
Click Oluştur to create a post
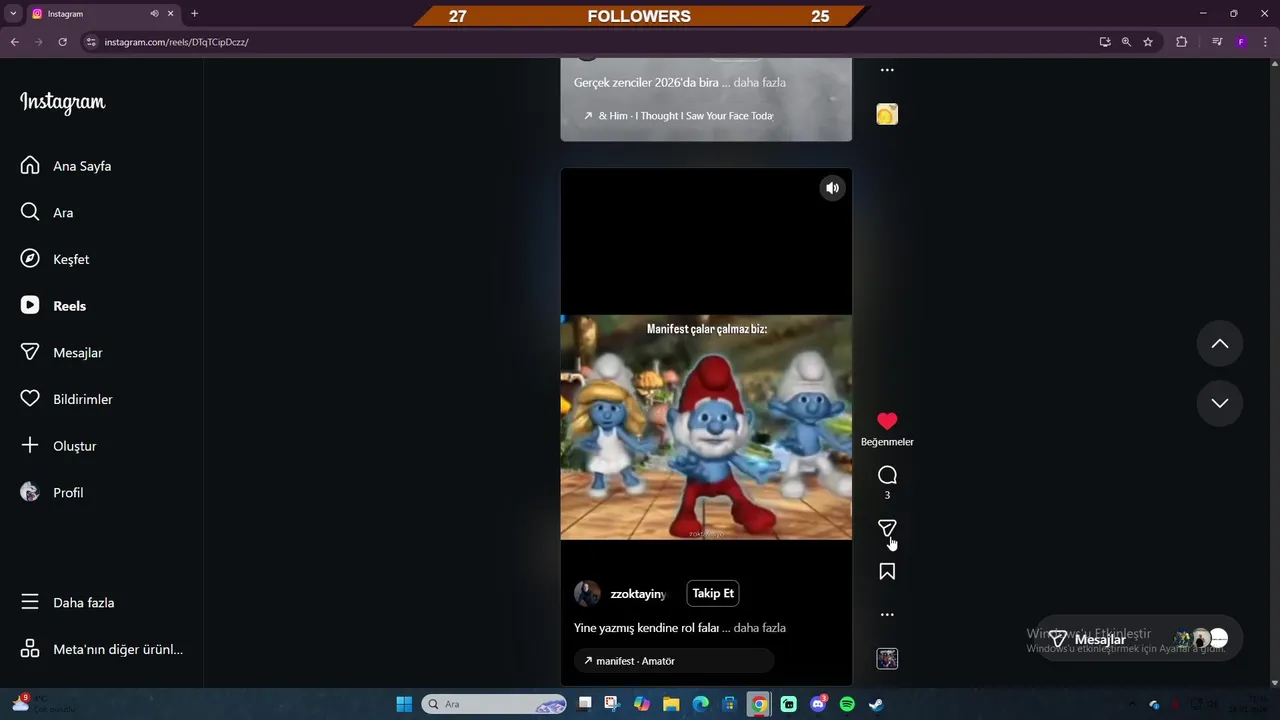point(59,446)
